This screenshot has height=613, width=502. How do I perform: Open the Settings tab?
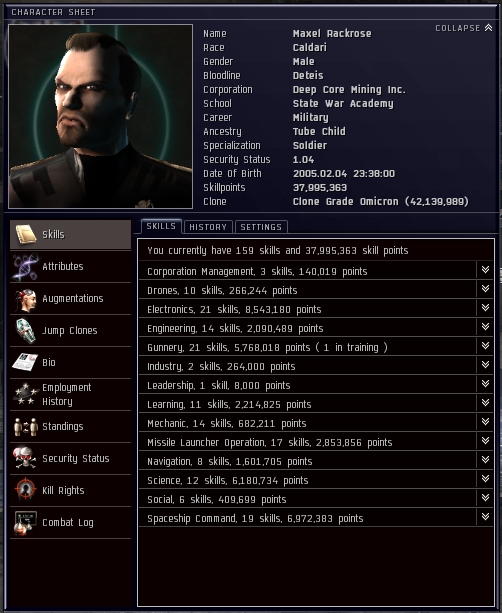[261, 227]
